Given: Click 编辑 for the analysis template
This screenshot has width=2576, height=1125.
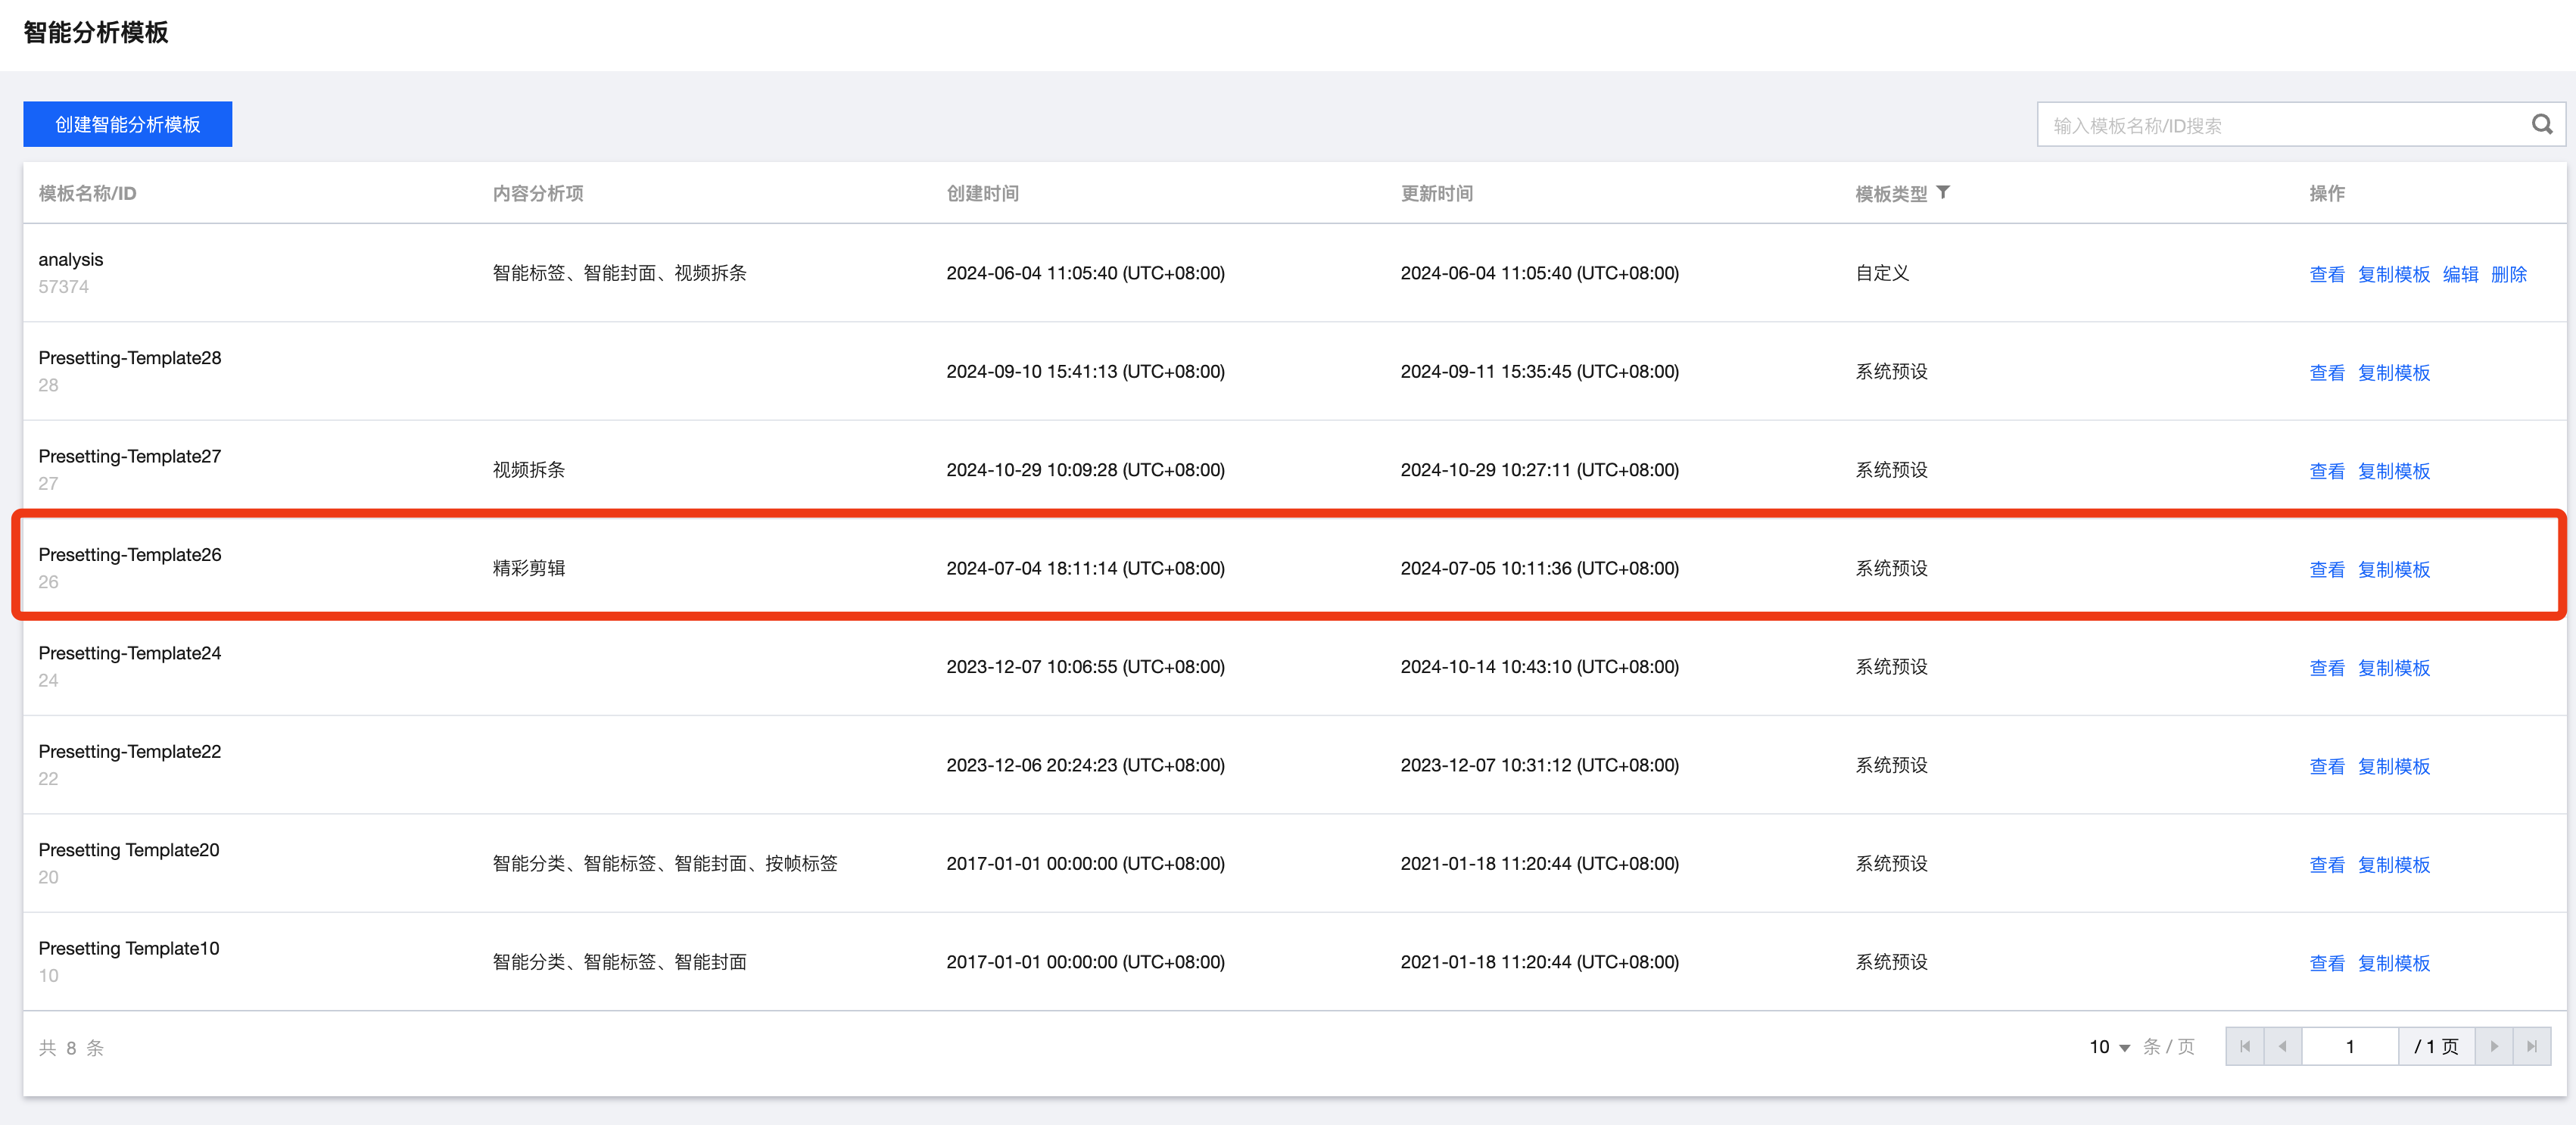Looking at the screenshot, I should click(2460, 274).
